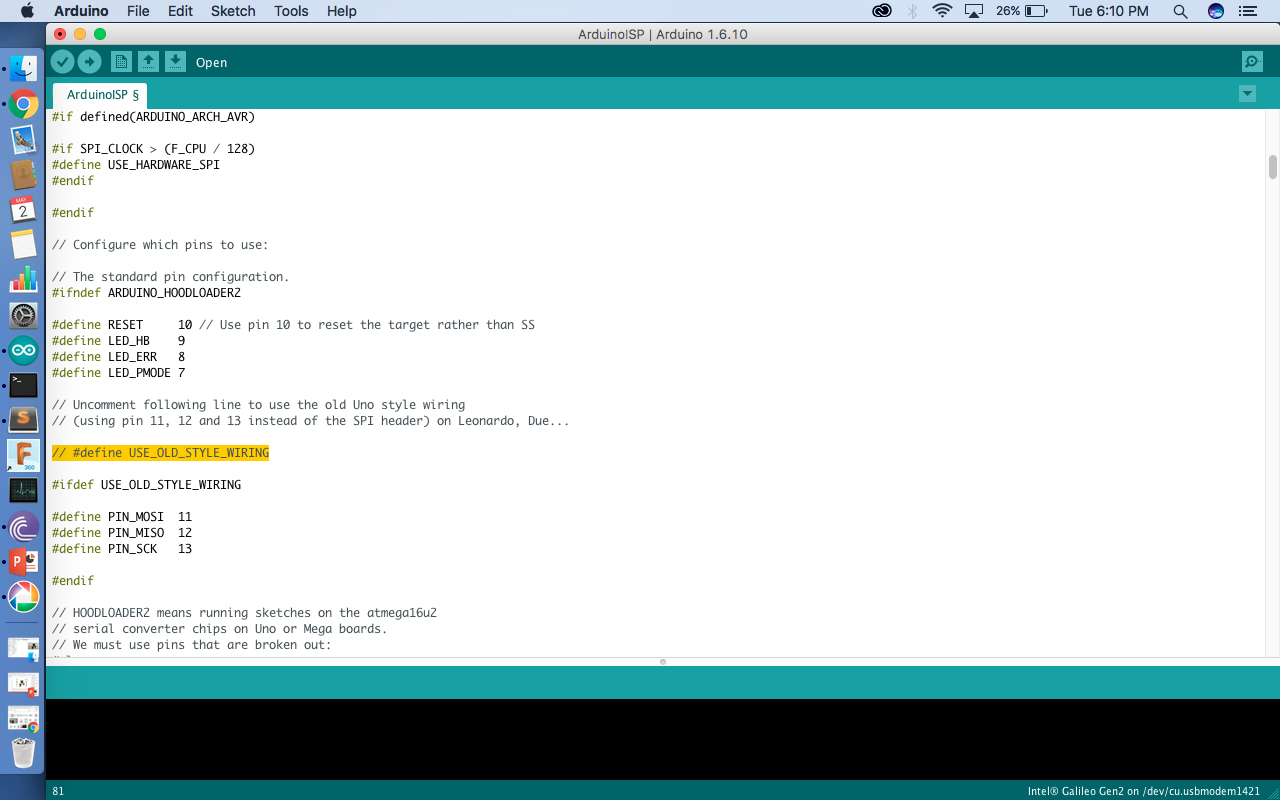Click the '#define PIN_SCK 13' line
The height and width of the screenshot is (800, 1280).
click(122, 549)
